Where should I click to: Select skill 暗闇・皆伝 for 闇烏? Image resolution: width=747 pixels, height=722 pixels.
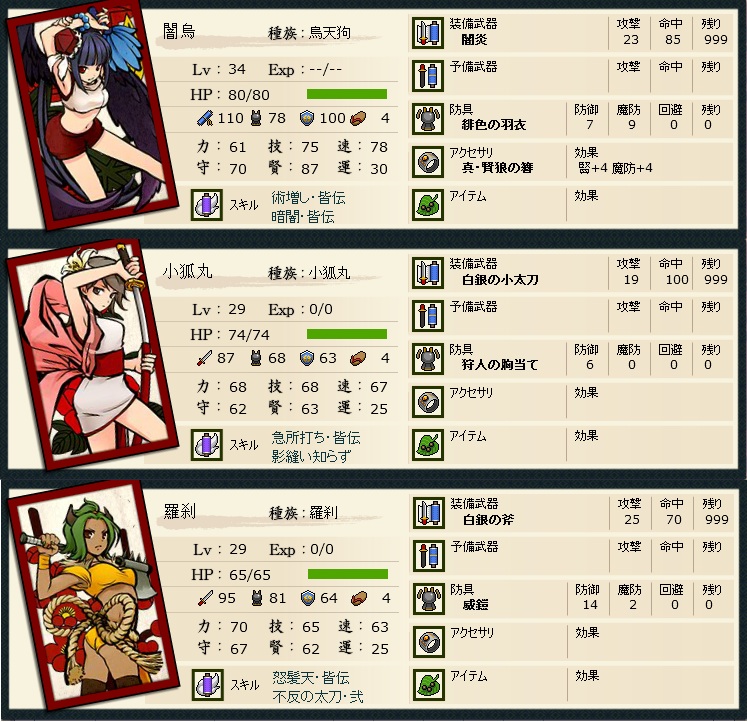coord(303,217)
